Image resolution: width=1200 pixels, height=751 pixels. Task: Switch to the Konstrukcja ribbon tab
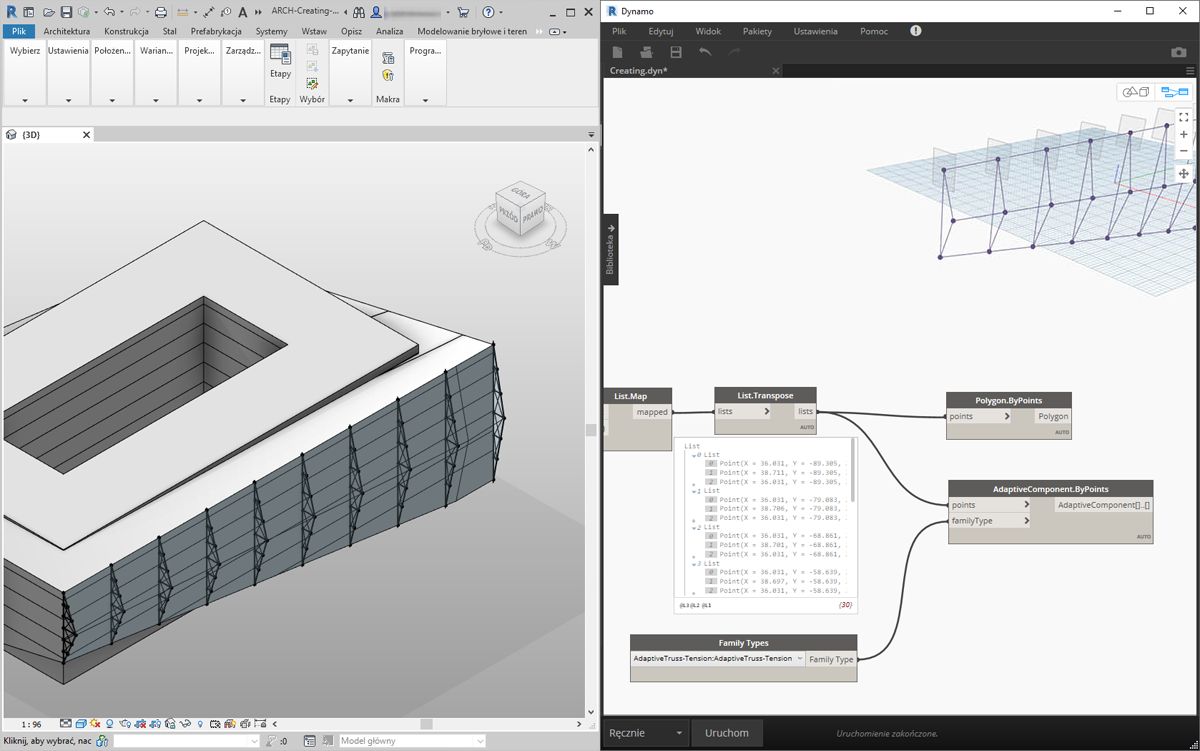pos(126,31)
